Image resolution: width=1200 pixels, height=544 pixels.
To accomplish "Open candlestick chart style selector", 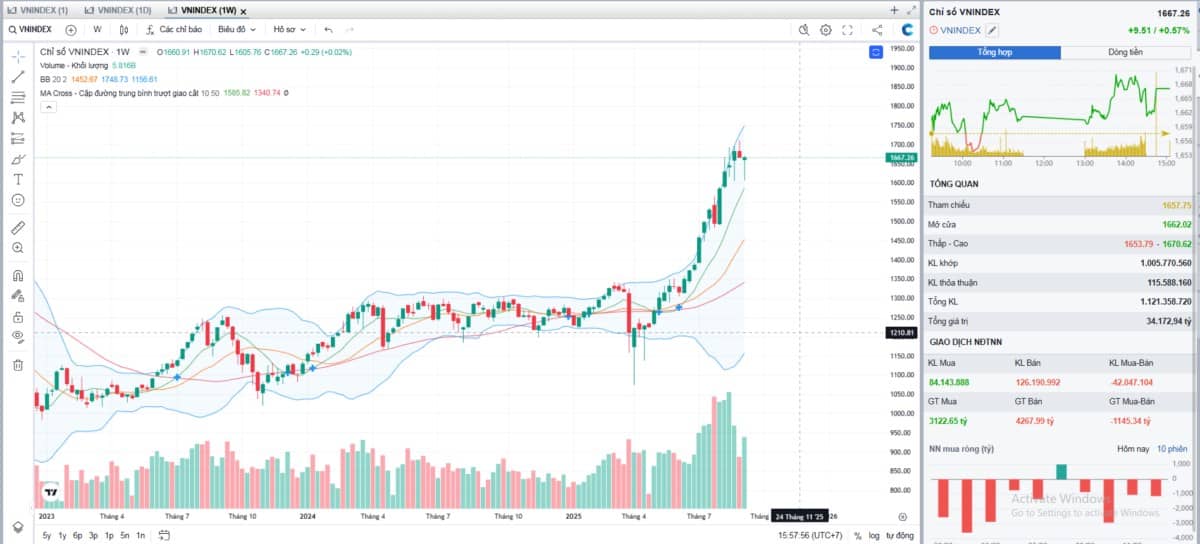I will 124,30.
